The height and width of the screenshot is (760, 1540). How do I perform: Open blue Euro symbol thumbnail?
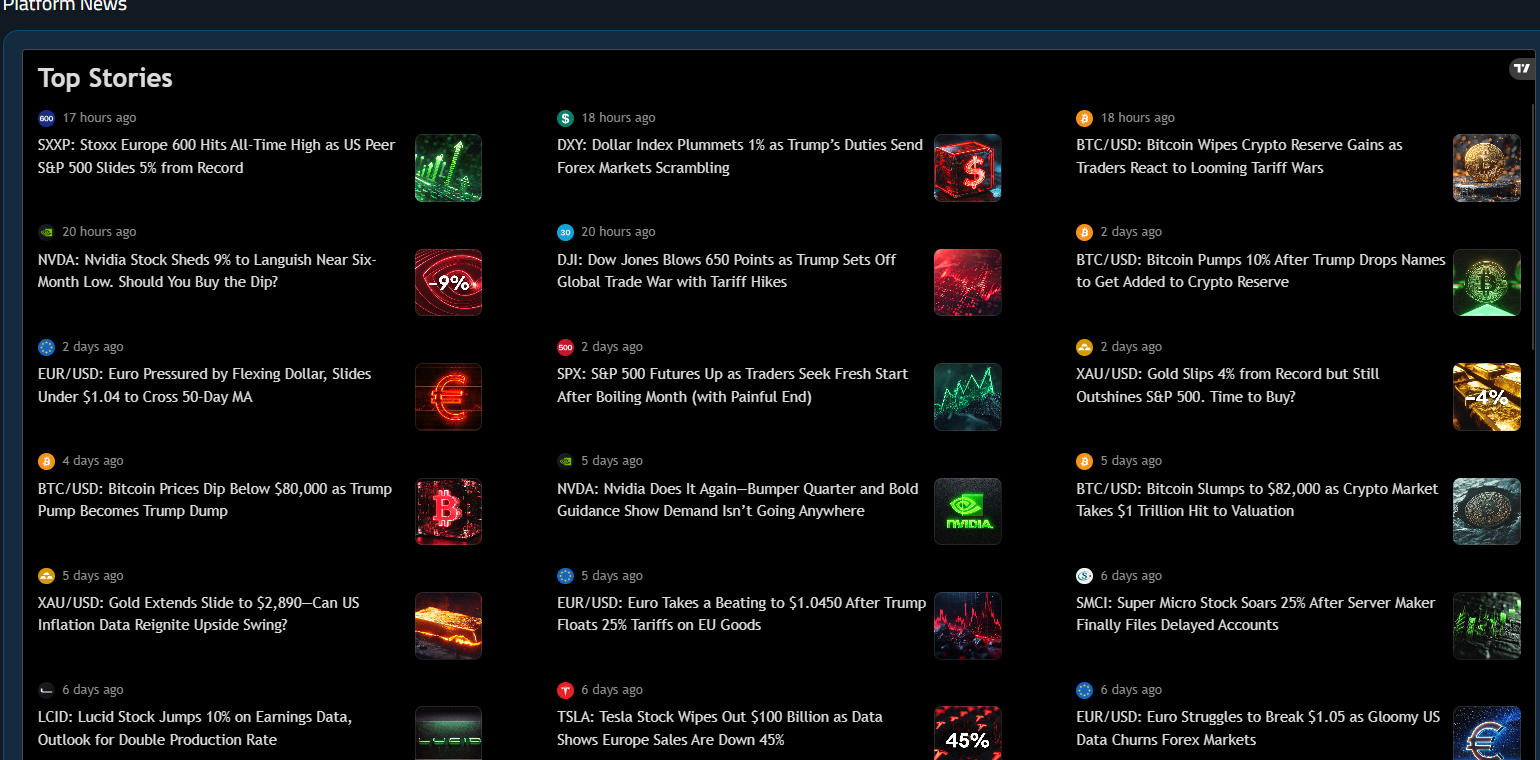(x=1486, y=733)
